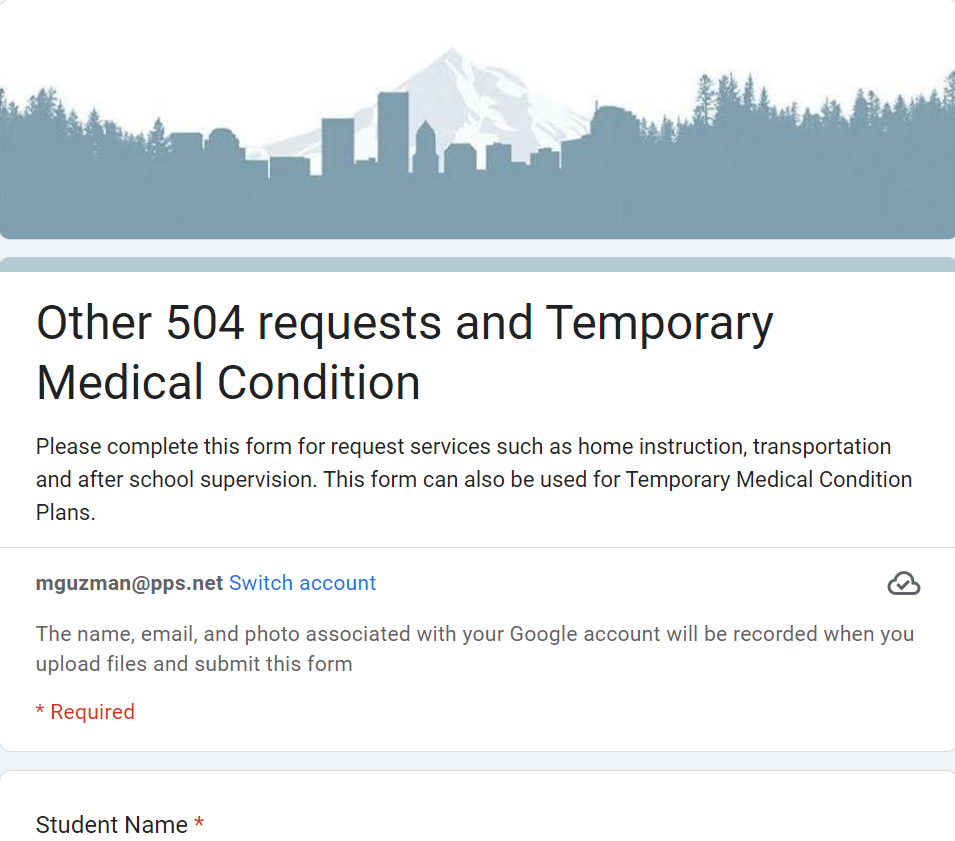Click the red asterisk beside Student Name
The image size is (955, 841).
(x=199, y=823)
